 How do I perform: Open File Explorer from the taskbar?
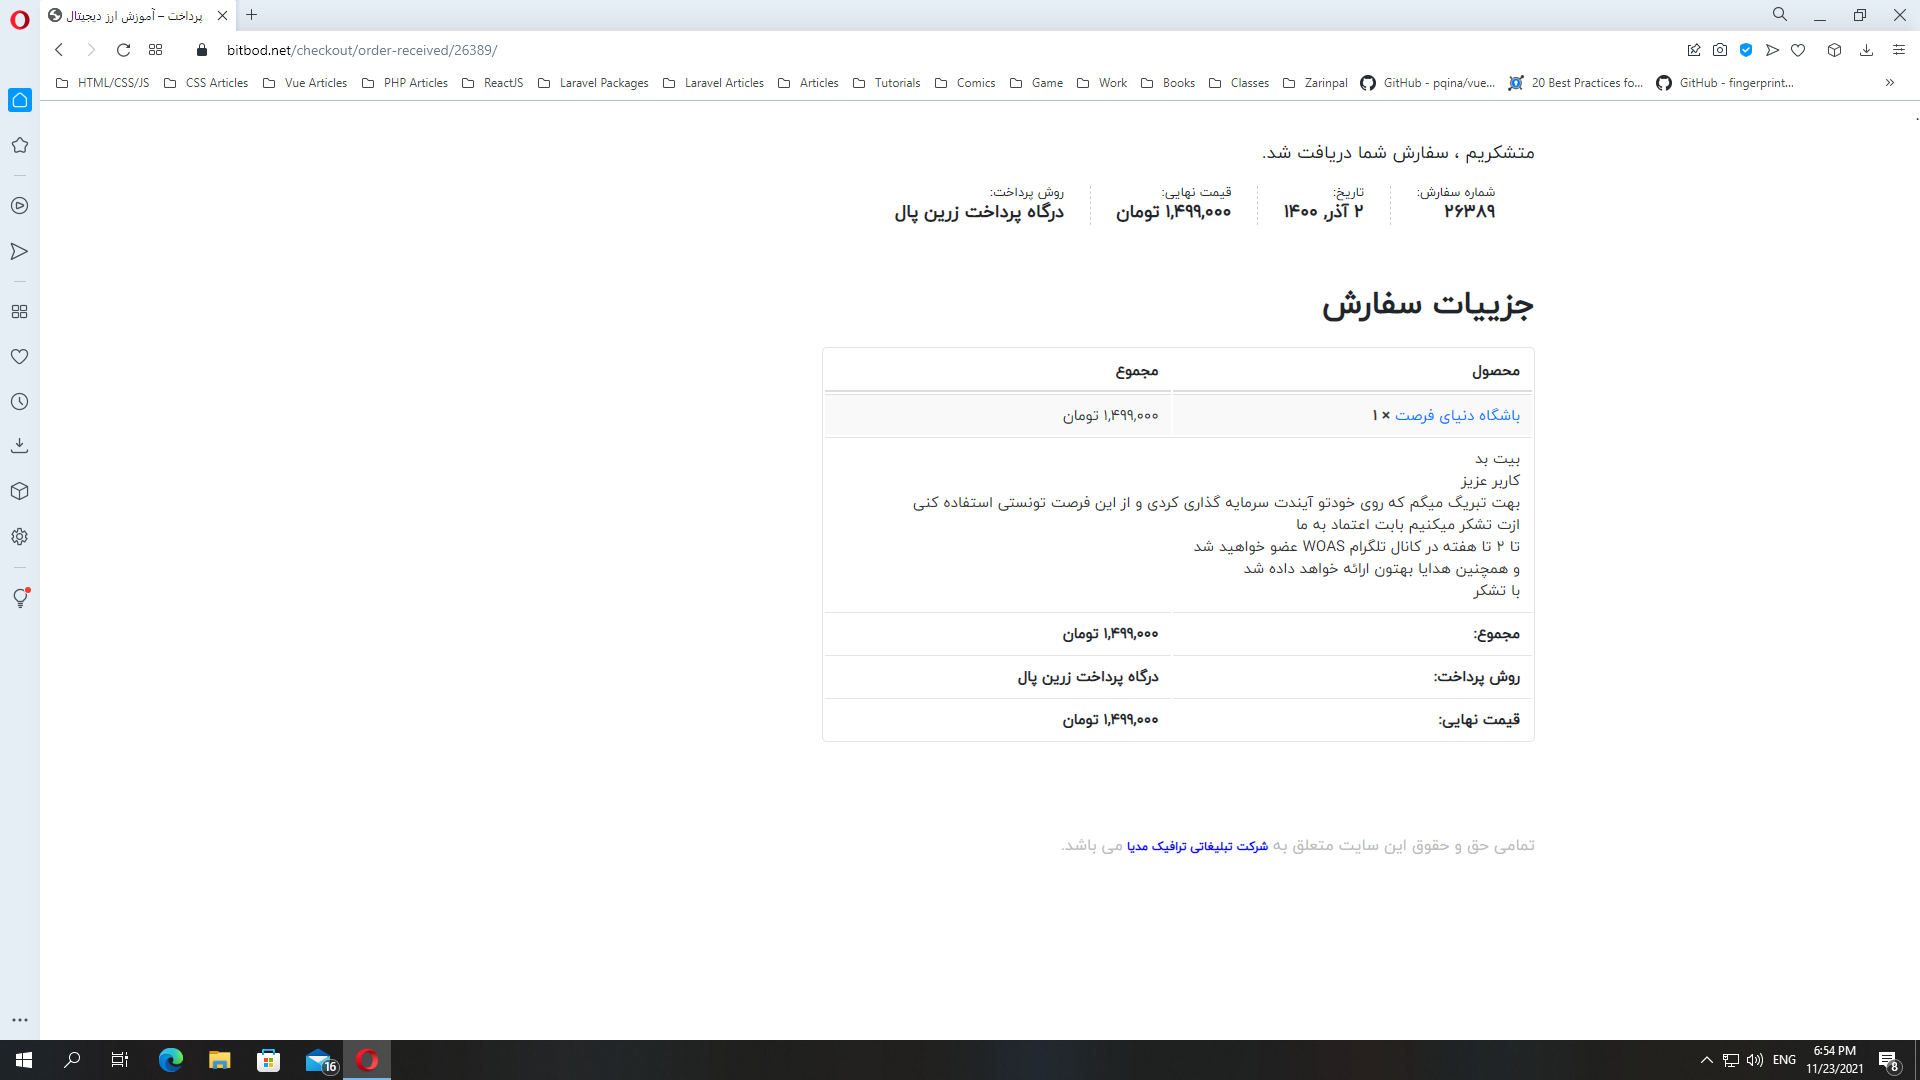[220, 1060]
